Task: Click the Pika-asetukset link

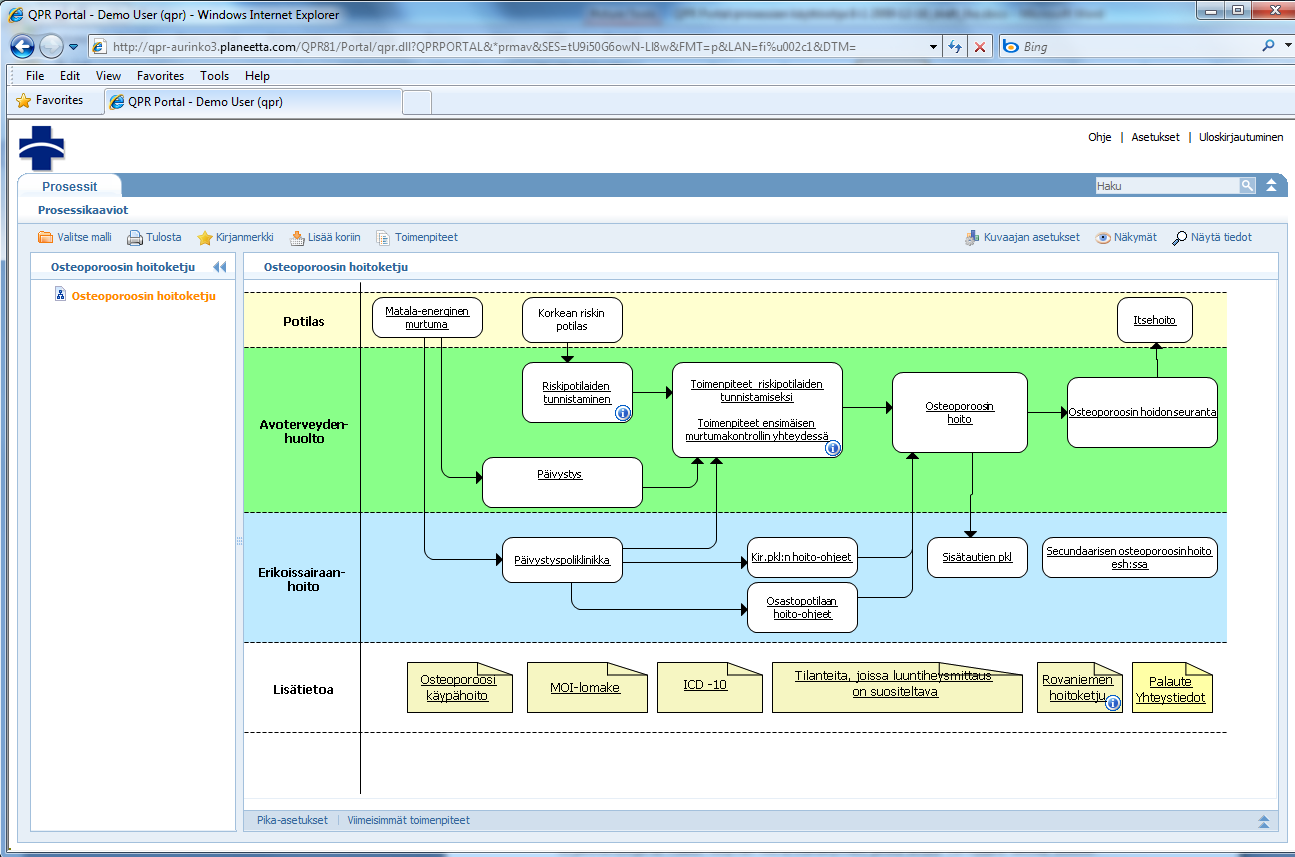Action: click(x=292, y=821)
